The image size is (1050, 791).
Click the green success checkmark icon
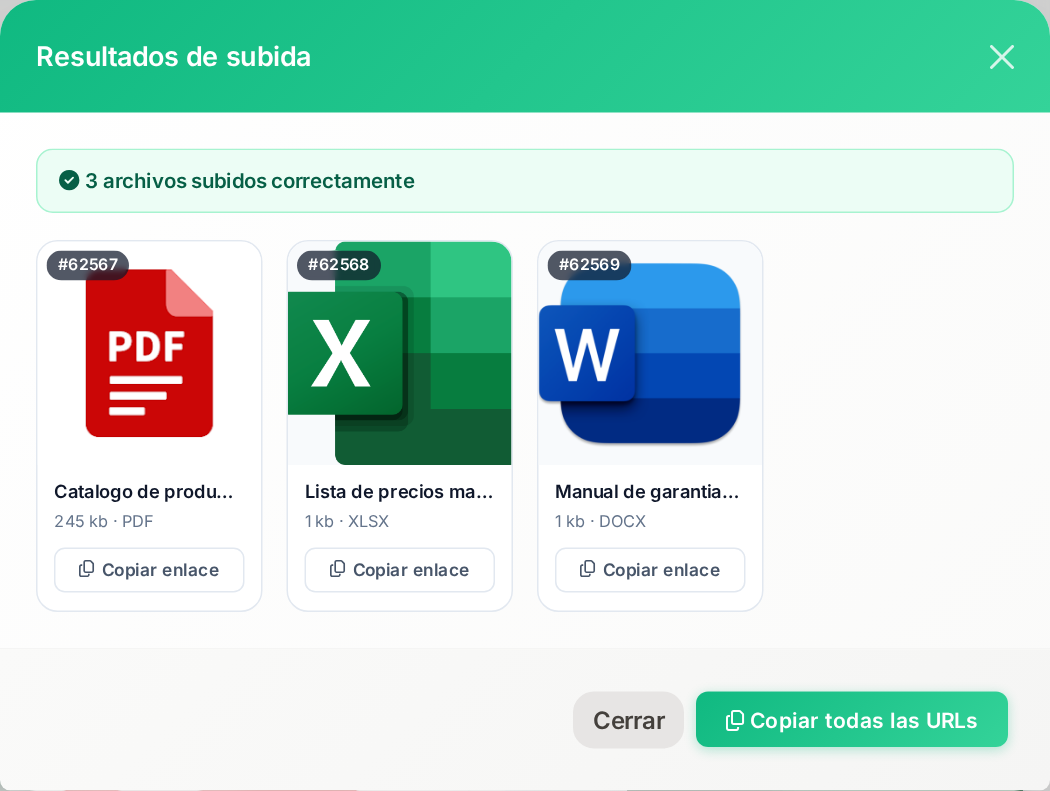(69, 180)
